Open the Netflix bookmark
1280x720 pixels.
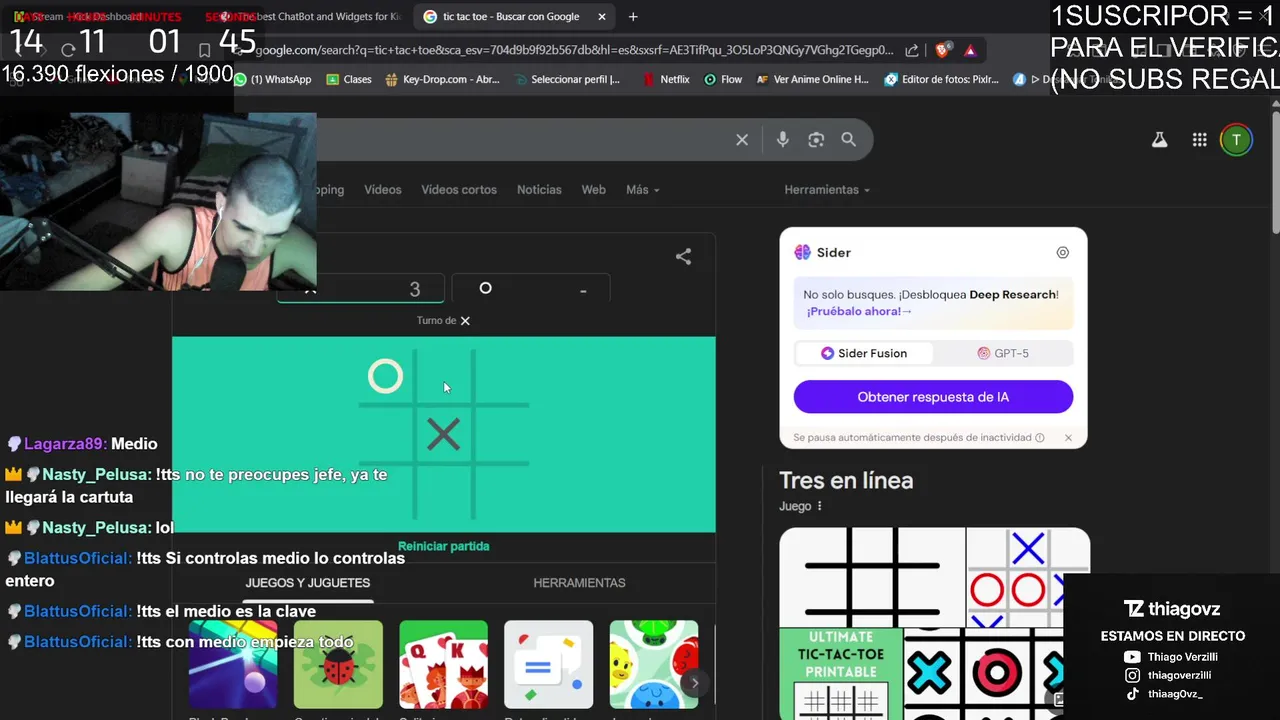click(666, 79)
